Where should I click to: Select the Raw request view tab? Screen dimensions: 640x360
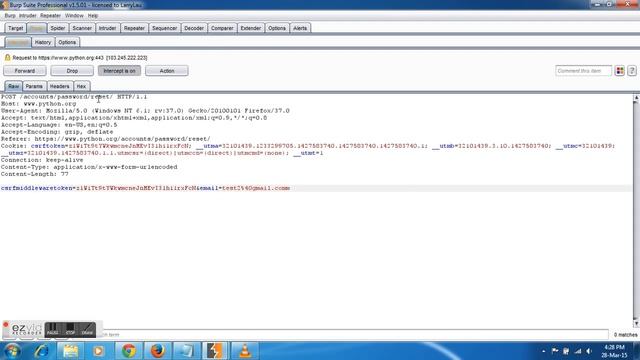coord(13,86)
